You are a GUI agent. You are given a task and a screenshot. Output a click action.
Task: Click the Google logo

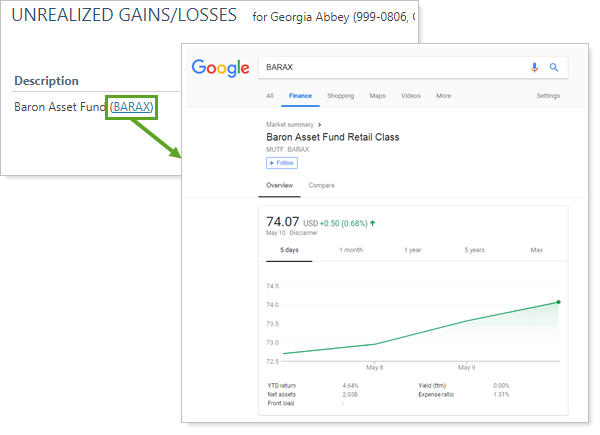[220, 68]
